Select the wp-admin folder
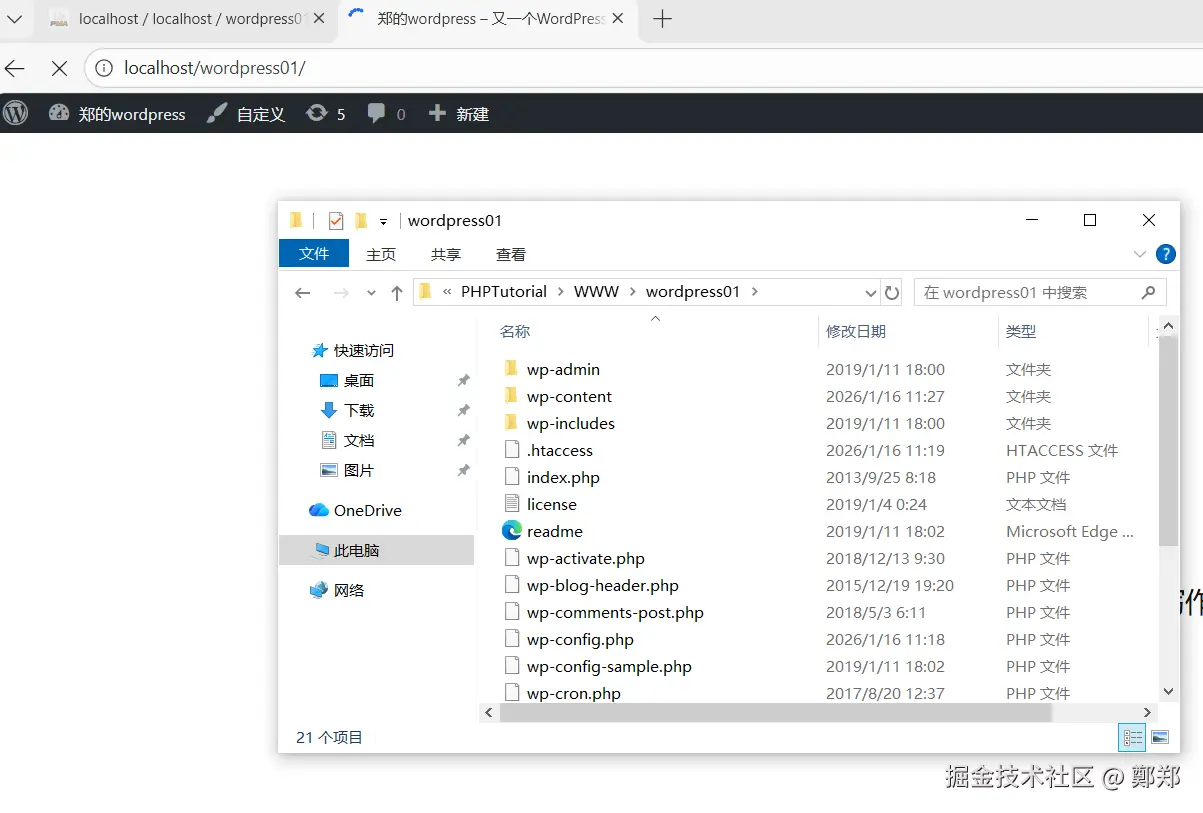1203x813 pixels. click(x=563, y=369)
